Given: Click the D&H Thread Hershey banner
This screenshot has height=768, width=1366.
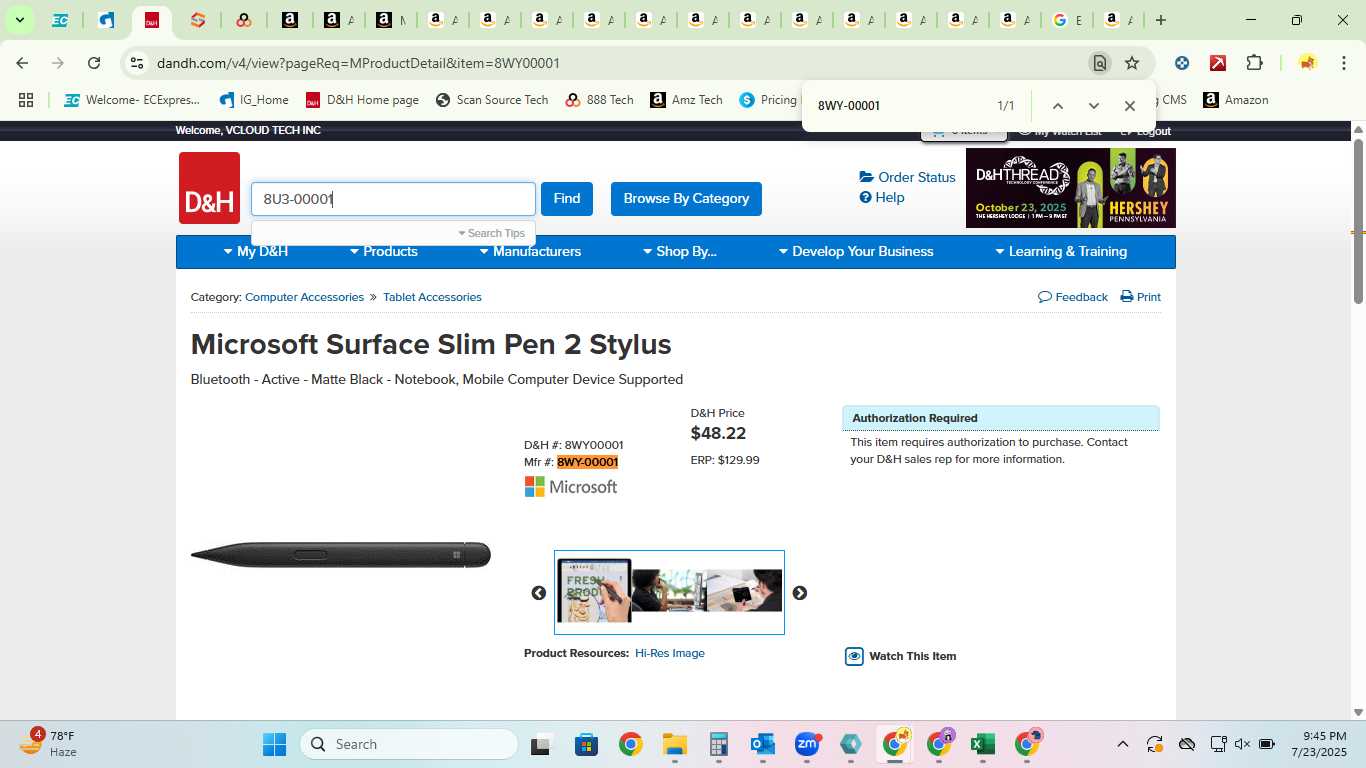Looking at the screenshot, I should [1071, 188].
